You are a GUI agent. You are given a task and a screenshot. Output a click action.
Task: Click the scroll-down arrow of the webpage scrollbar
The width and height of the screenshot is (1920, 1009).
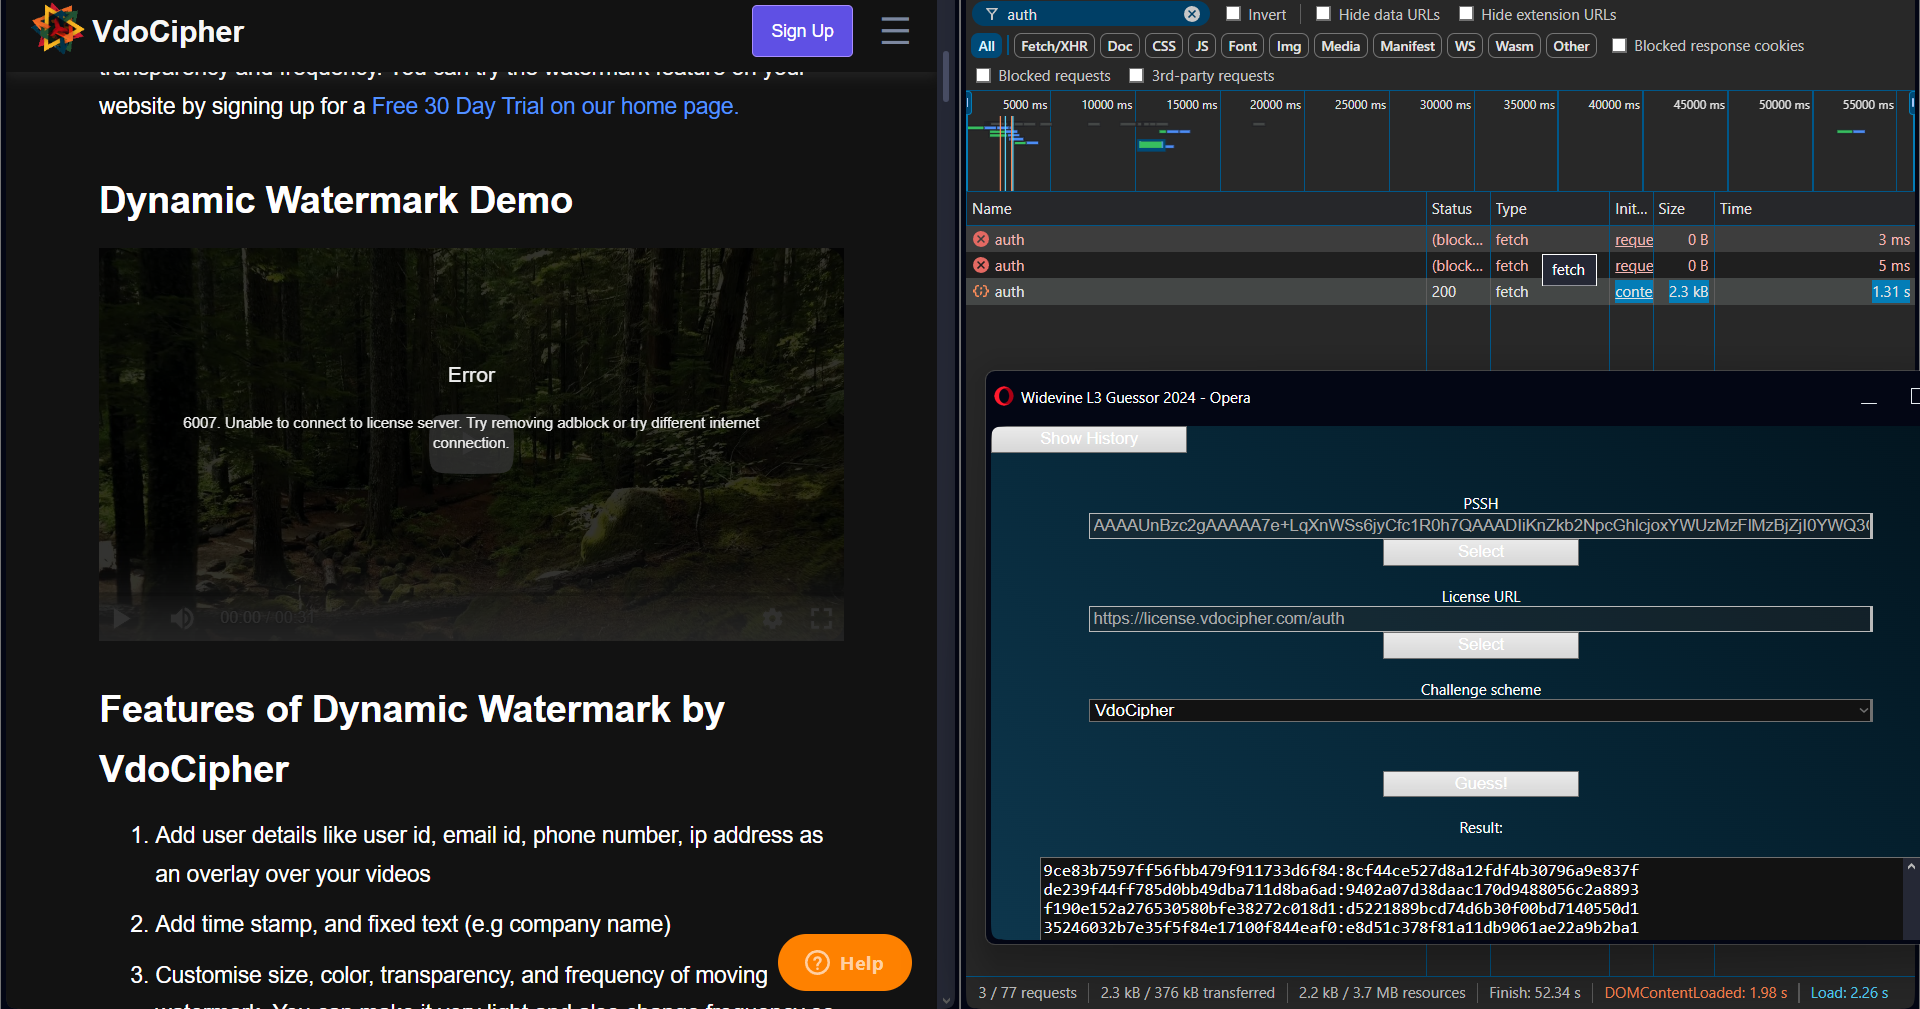[946, 1000]
